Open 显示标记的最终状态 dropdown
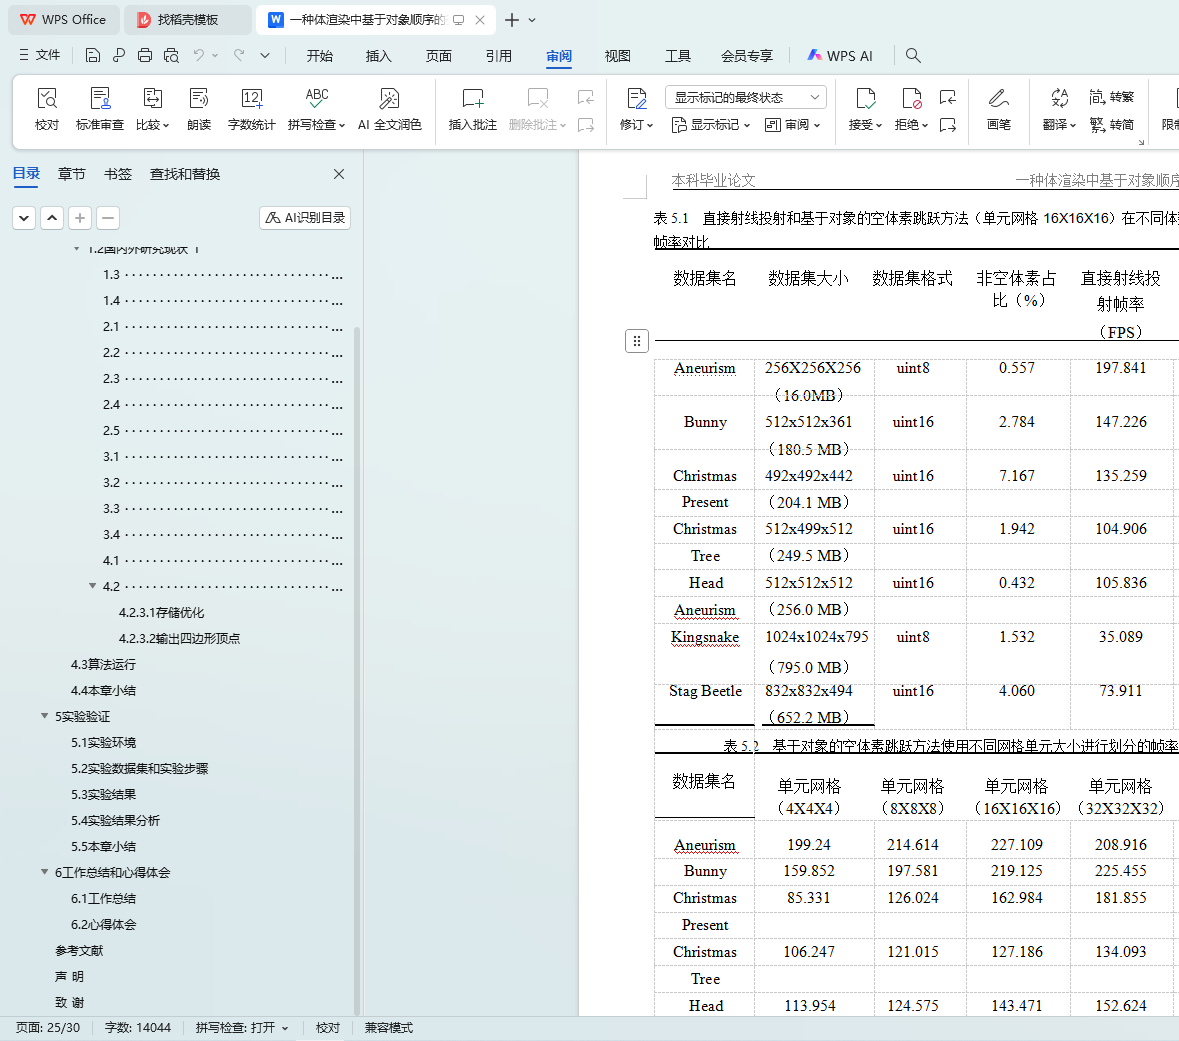The image size is (1179, 1041). tap(746, 97)
